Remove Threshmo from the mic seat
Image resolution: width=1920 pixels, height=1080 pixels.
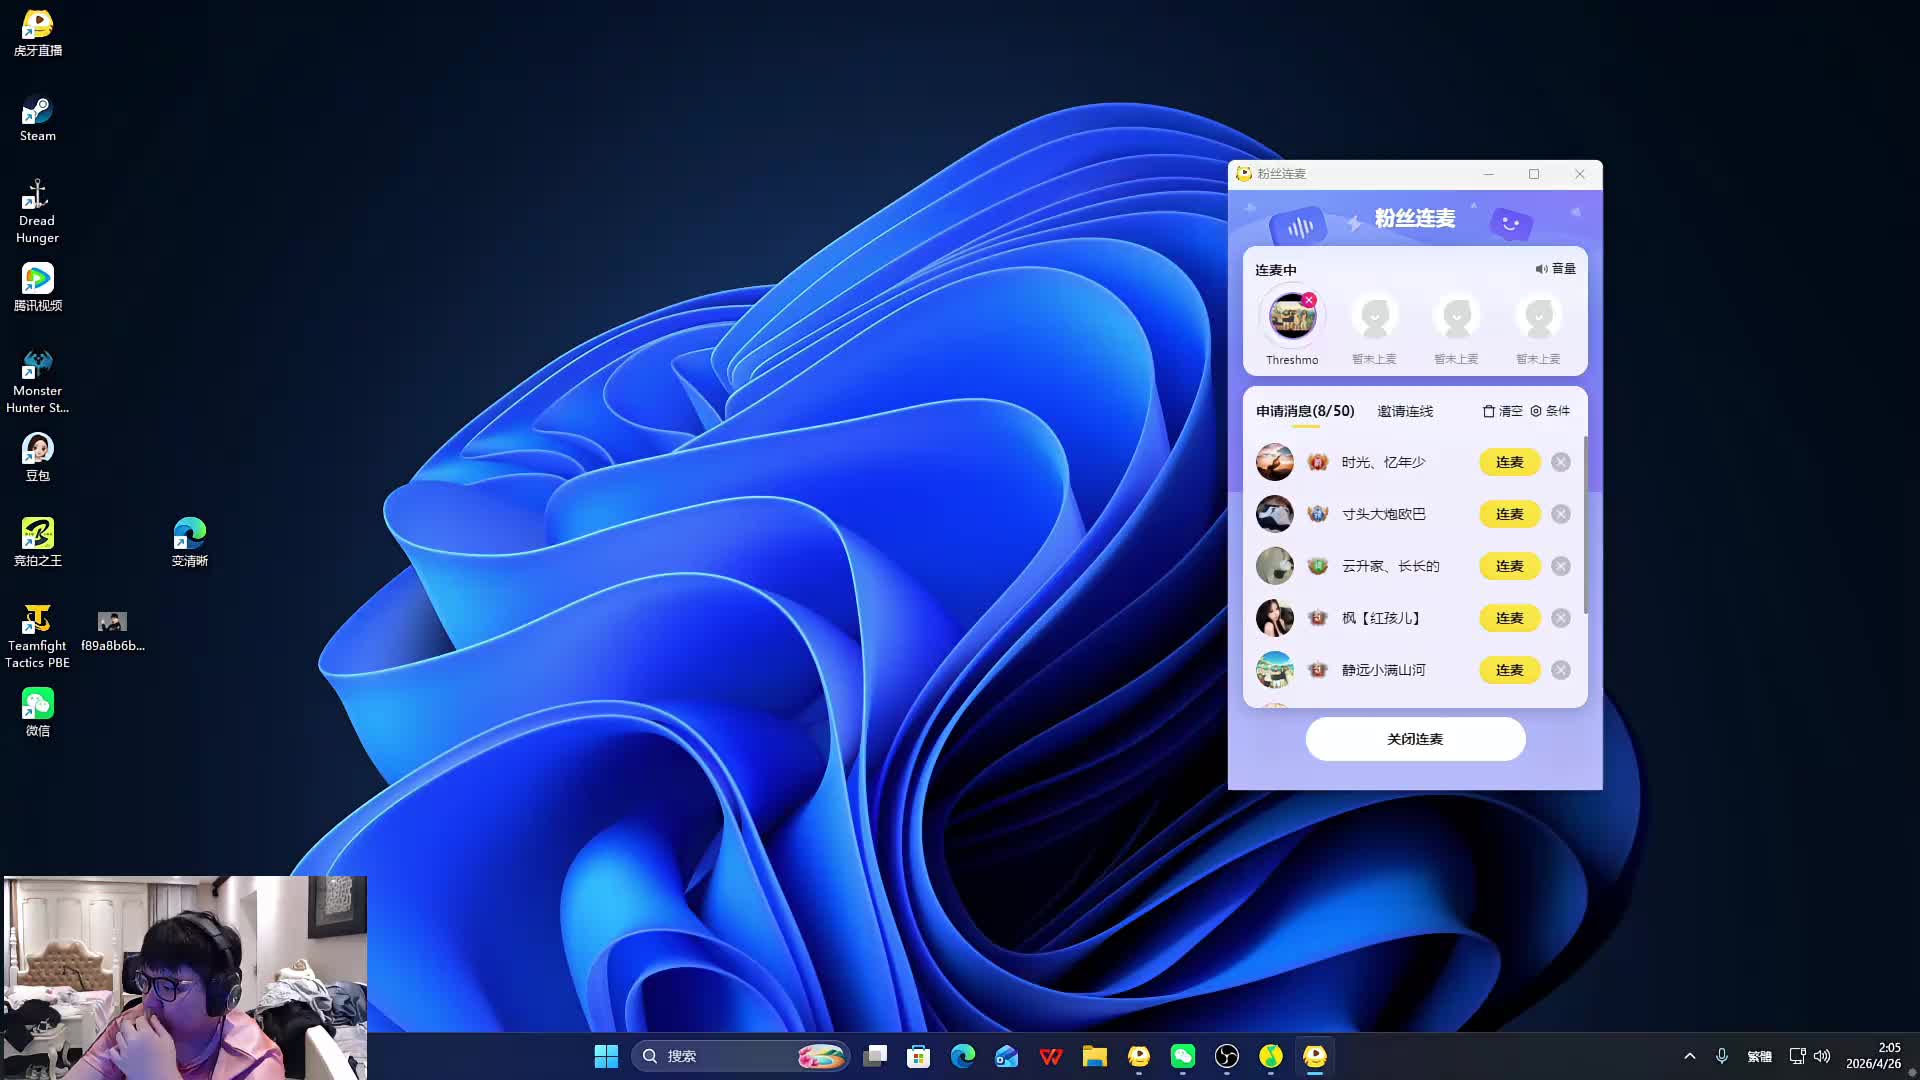[1309, 300]
